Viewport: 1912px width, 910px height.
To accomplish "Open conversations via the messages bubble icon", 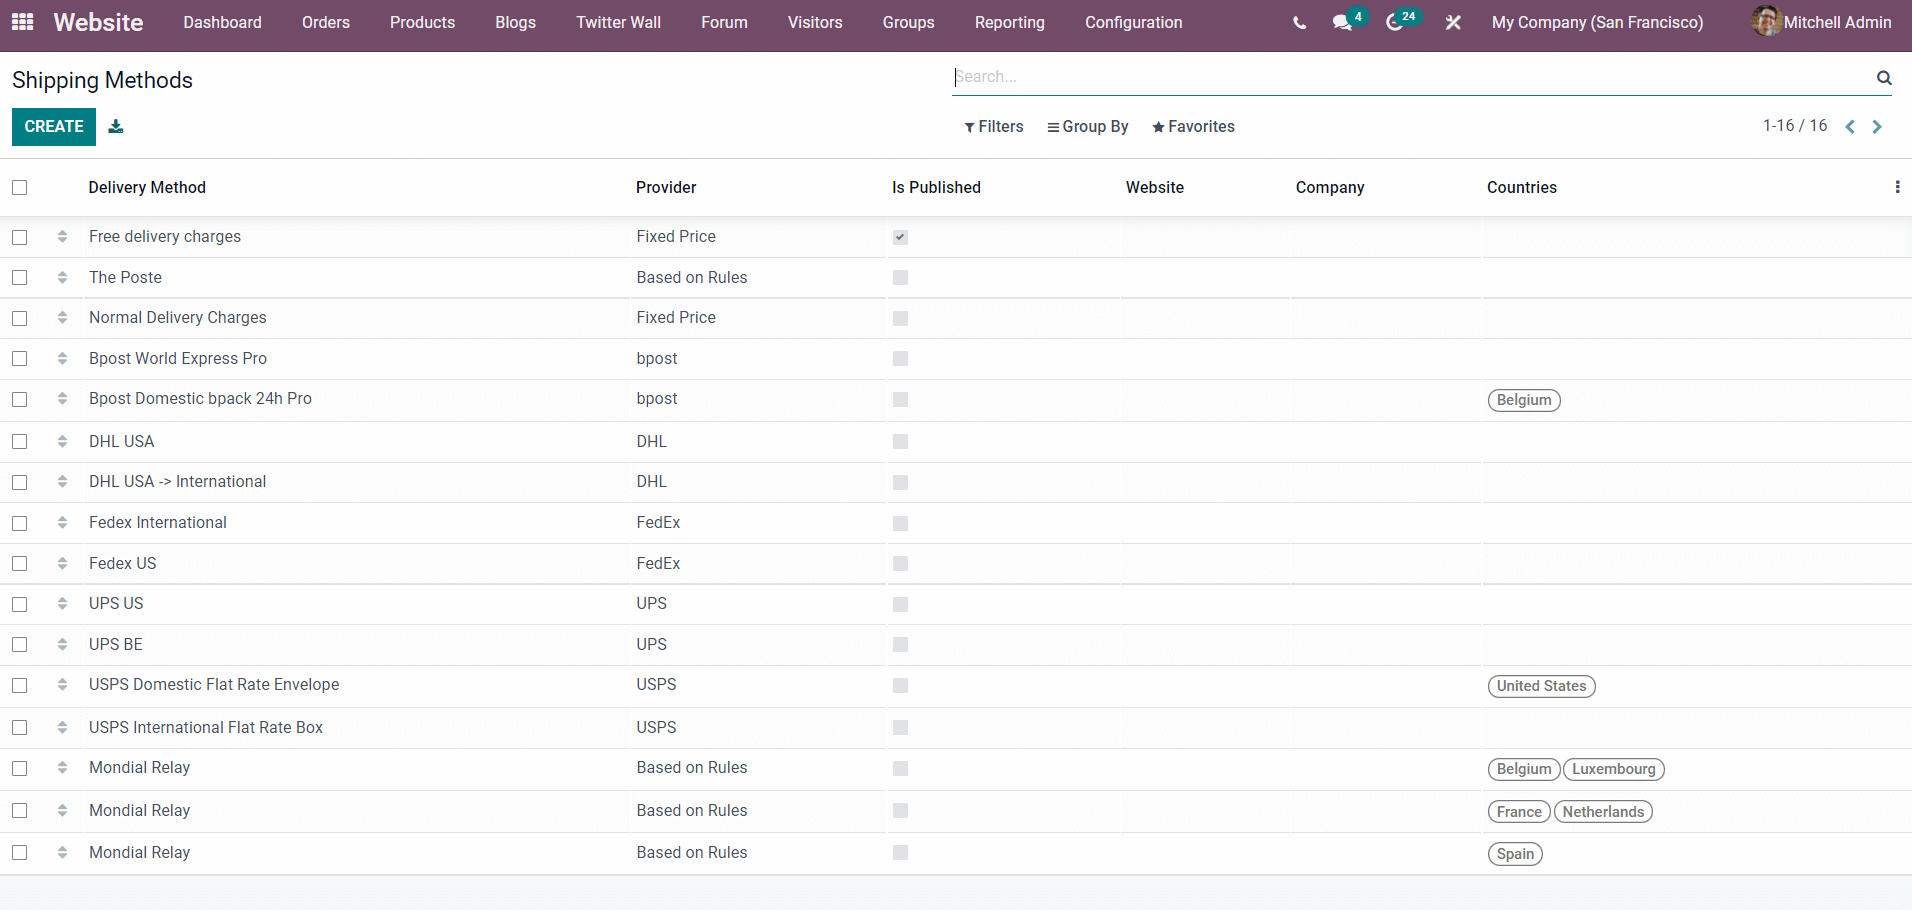I will (1342, 22).
